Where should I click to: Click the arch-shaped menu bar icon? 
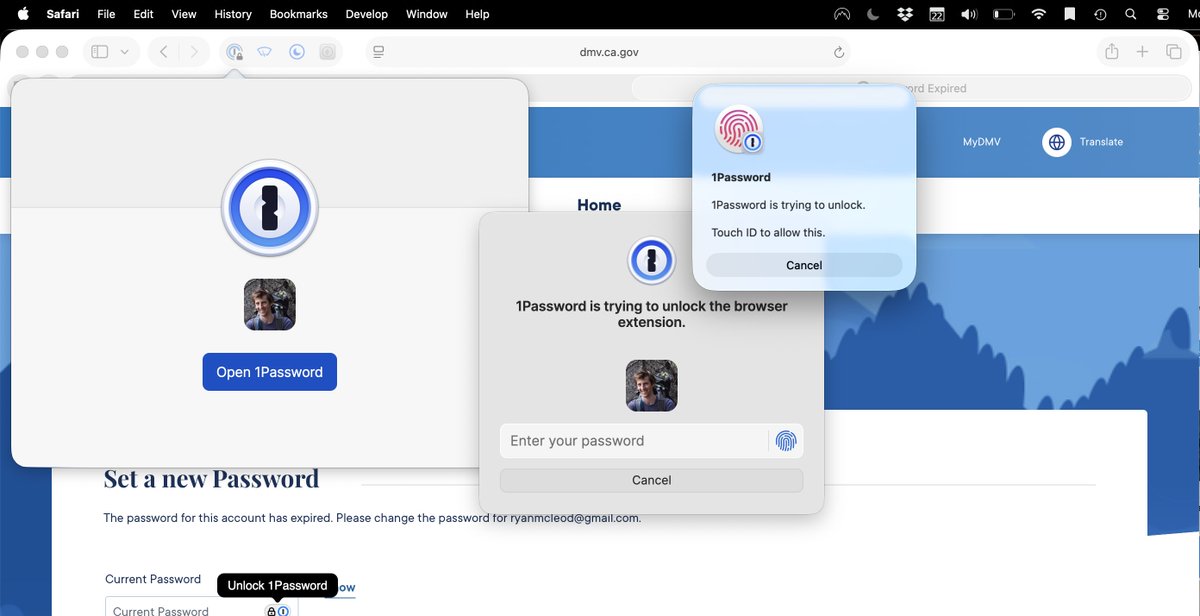842,14
